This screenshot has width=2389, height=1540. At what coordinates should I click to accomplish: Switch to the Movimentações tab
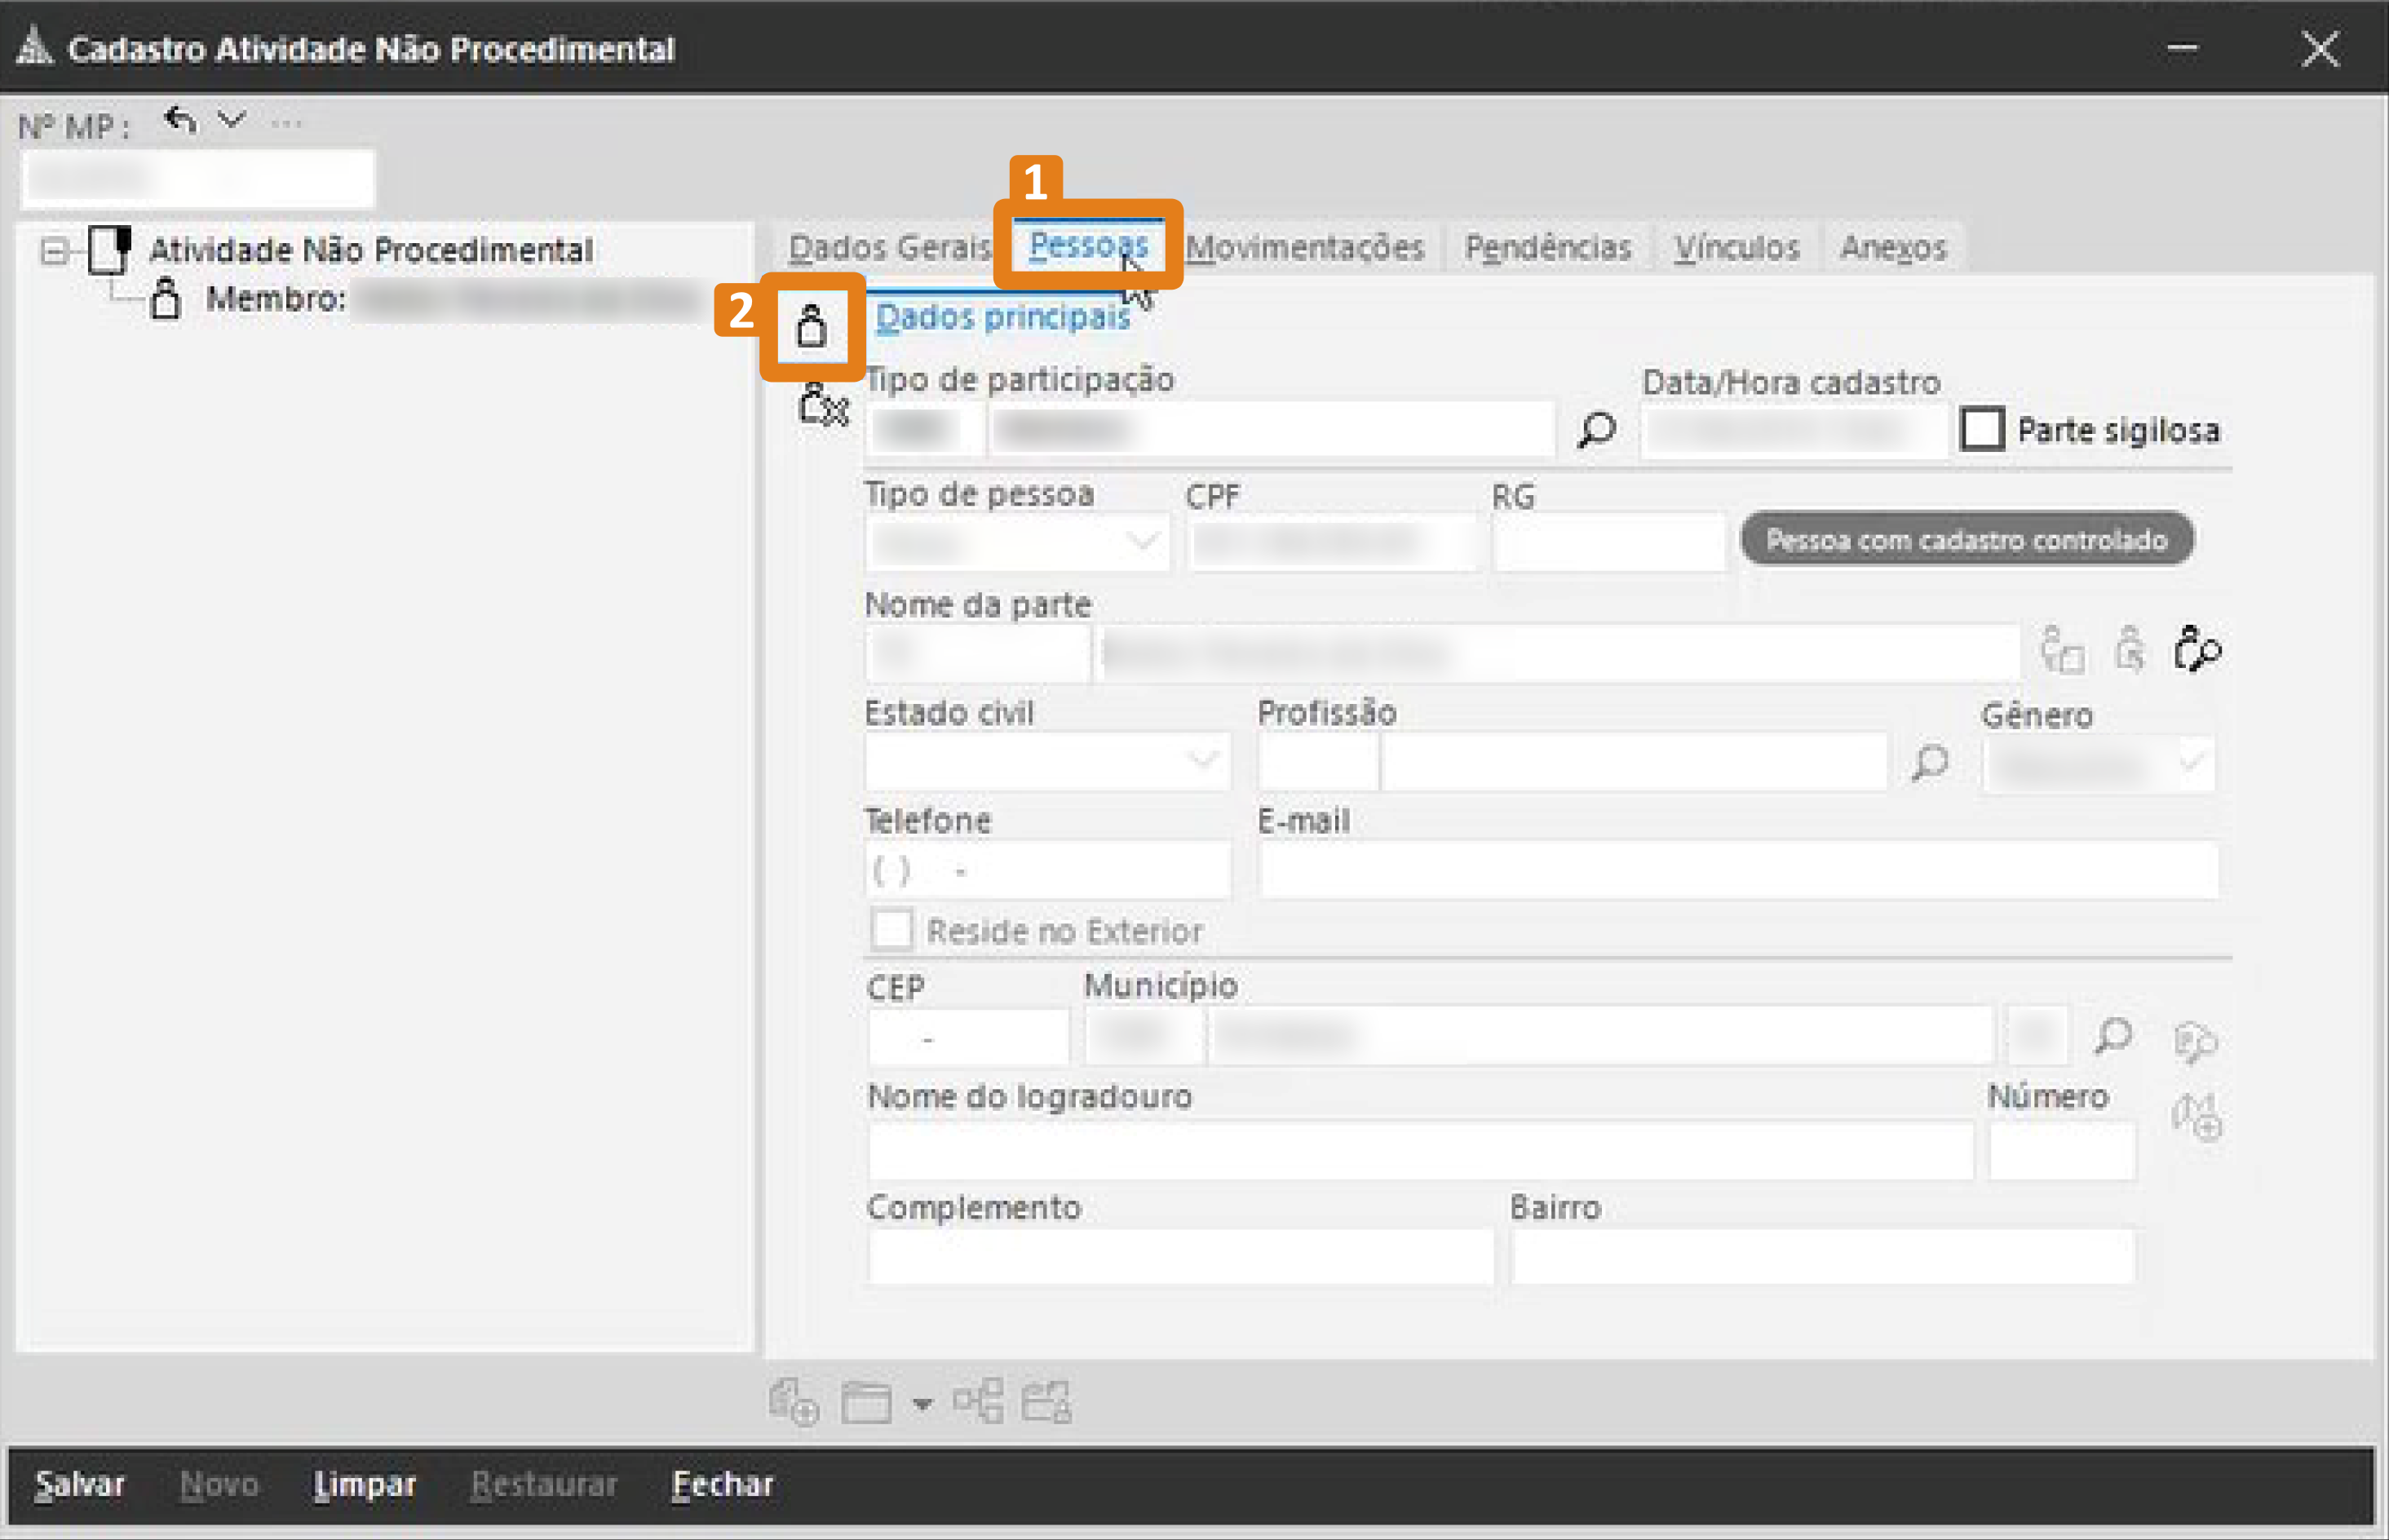click(x=1304, y=247)
